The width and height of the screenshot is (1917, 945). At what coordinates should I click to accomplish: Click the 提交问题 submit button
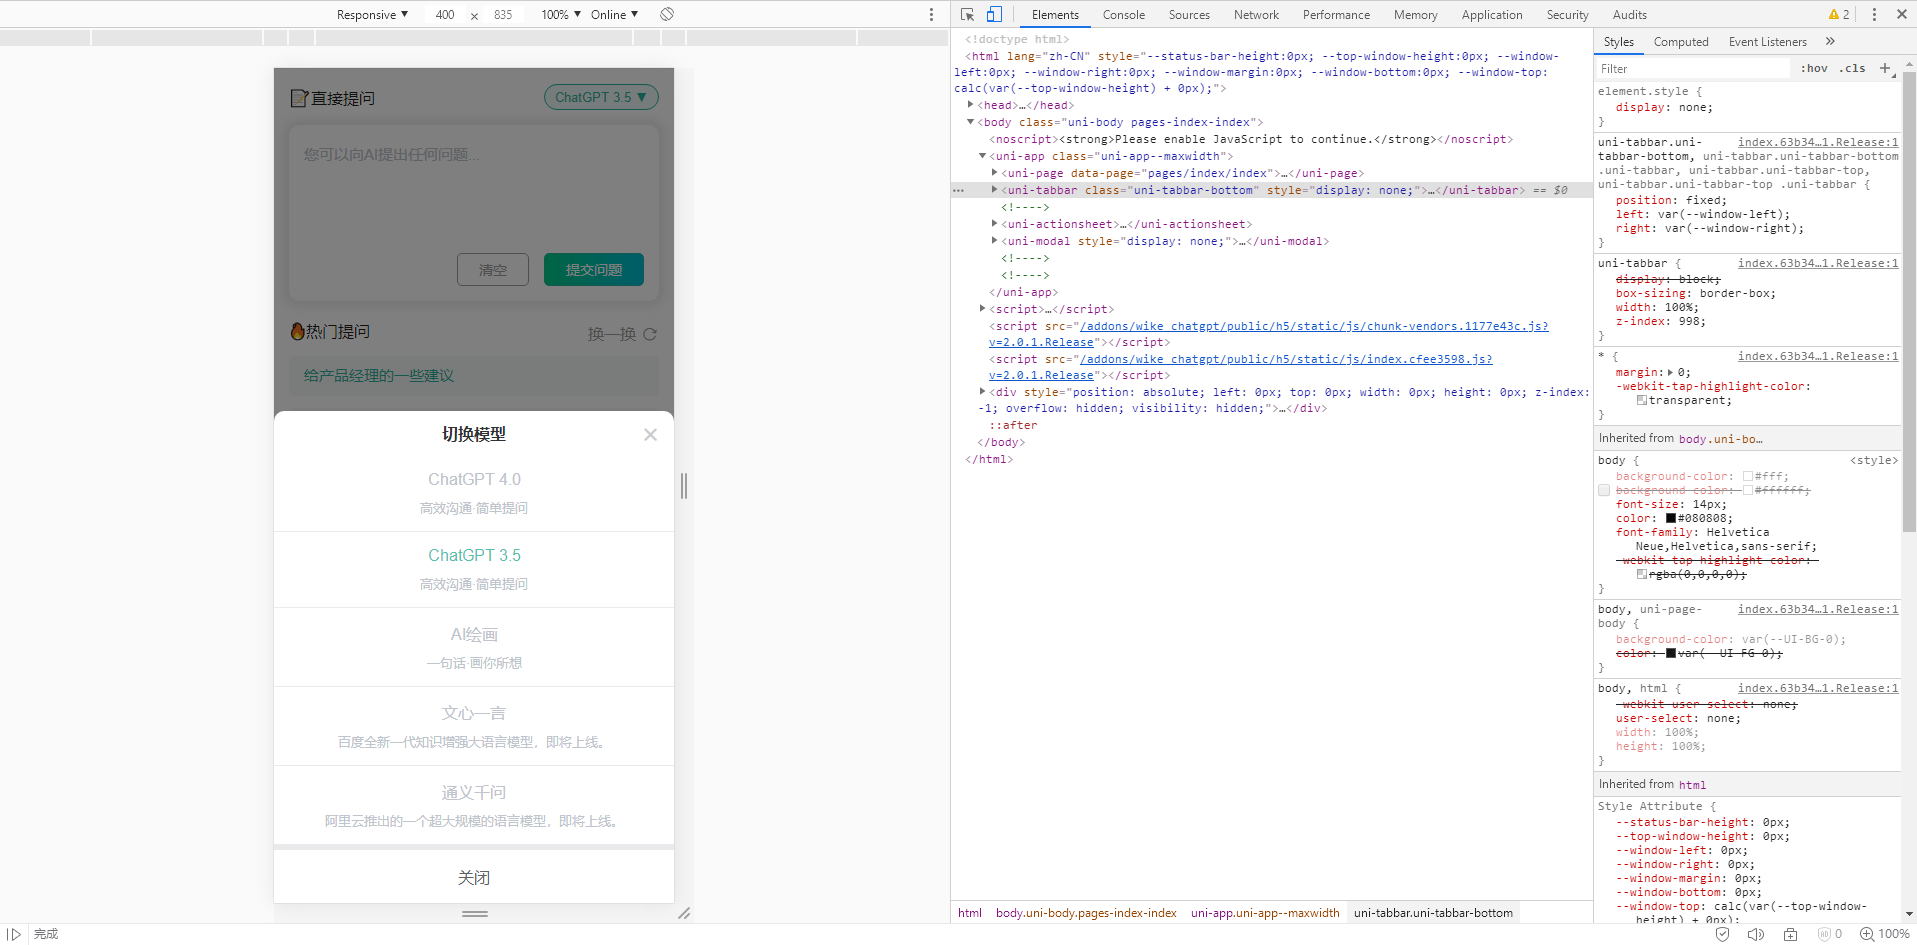(594, 269)
